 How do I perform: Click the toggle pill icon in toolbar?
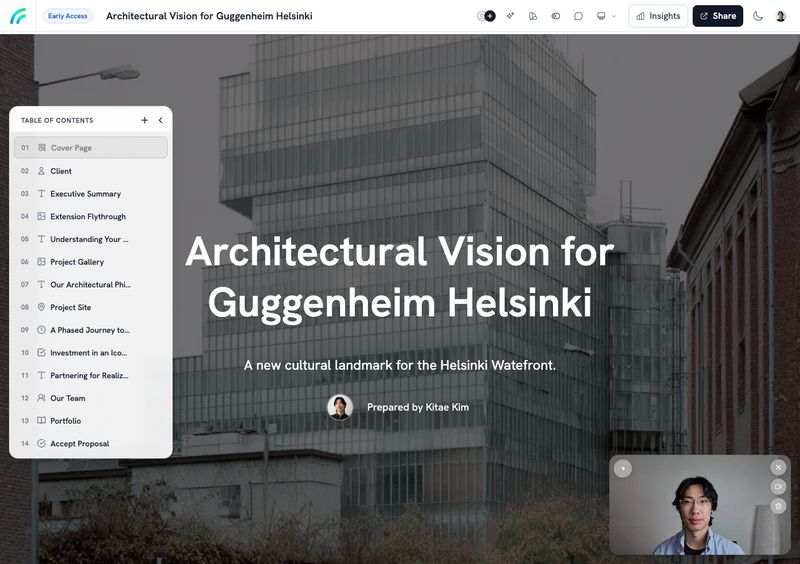(556, 16)
